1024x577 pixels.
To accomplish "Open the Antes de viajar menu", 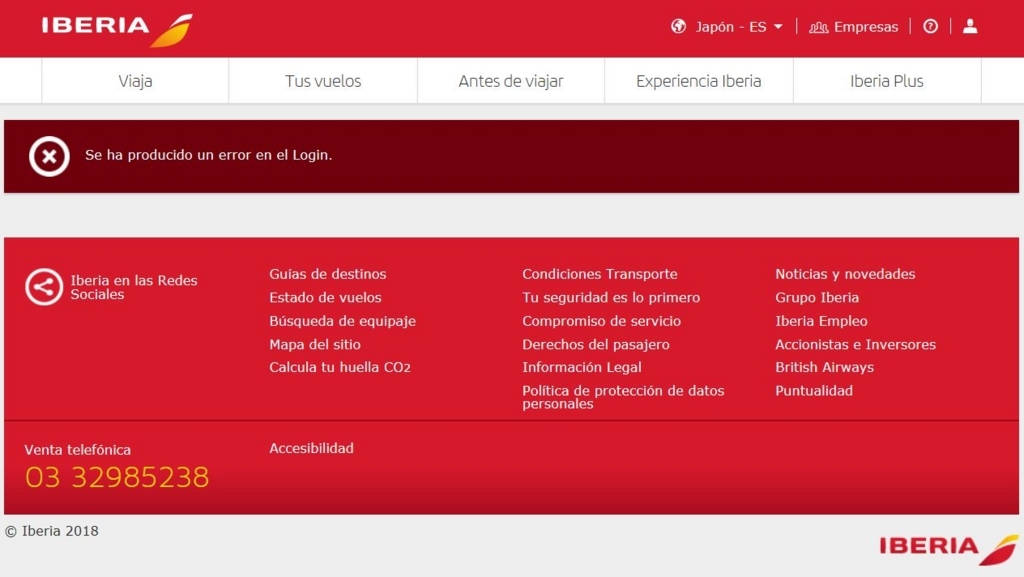I will 511,81.
